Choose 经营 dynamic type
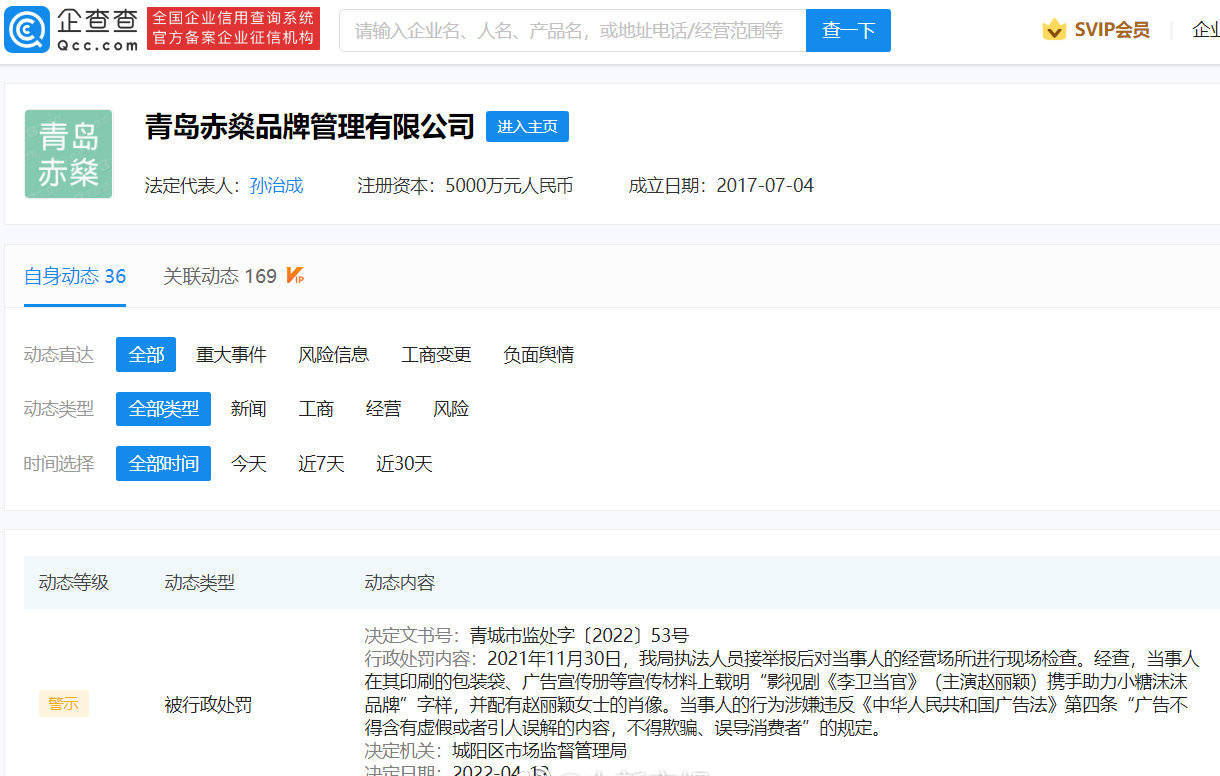This screenshot has width=1220, height=776. [383, 409]
